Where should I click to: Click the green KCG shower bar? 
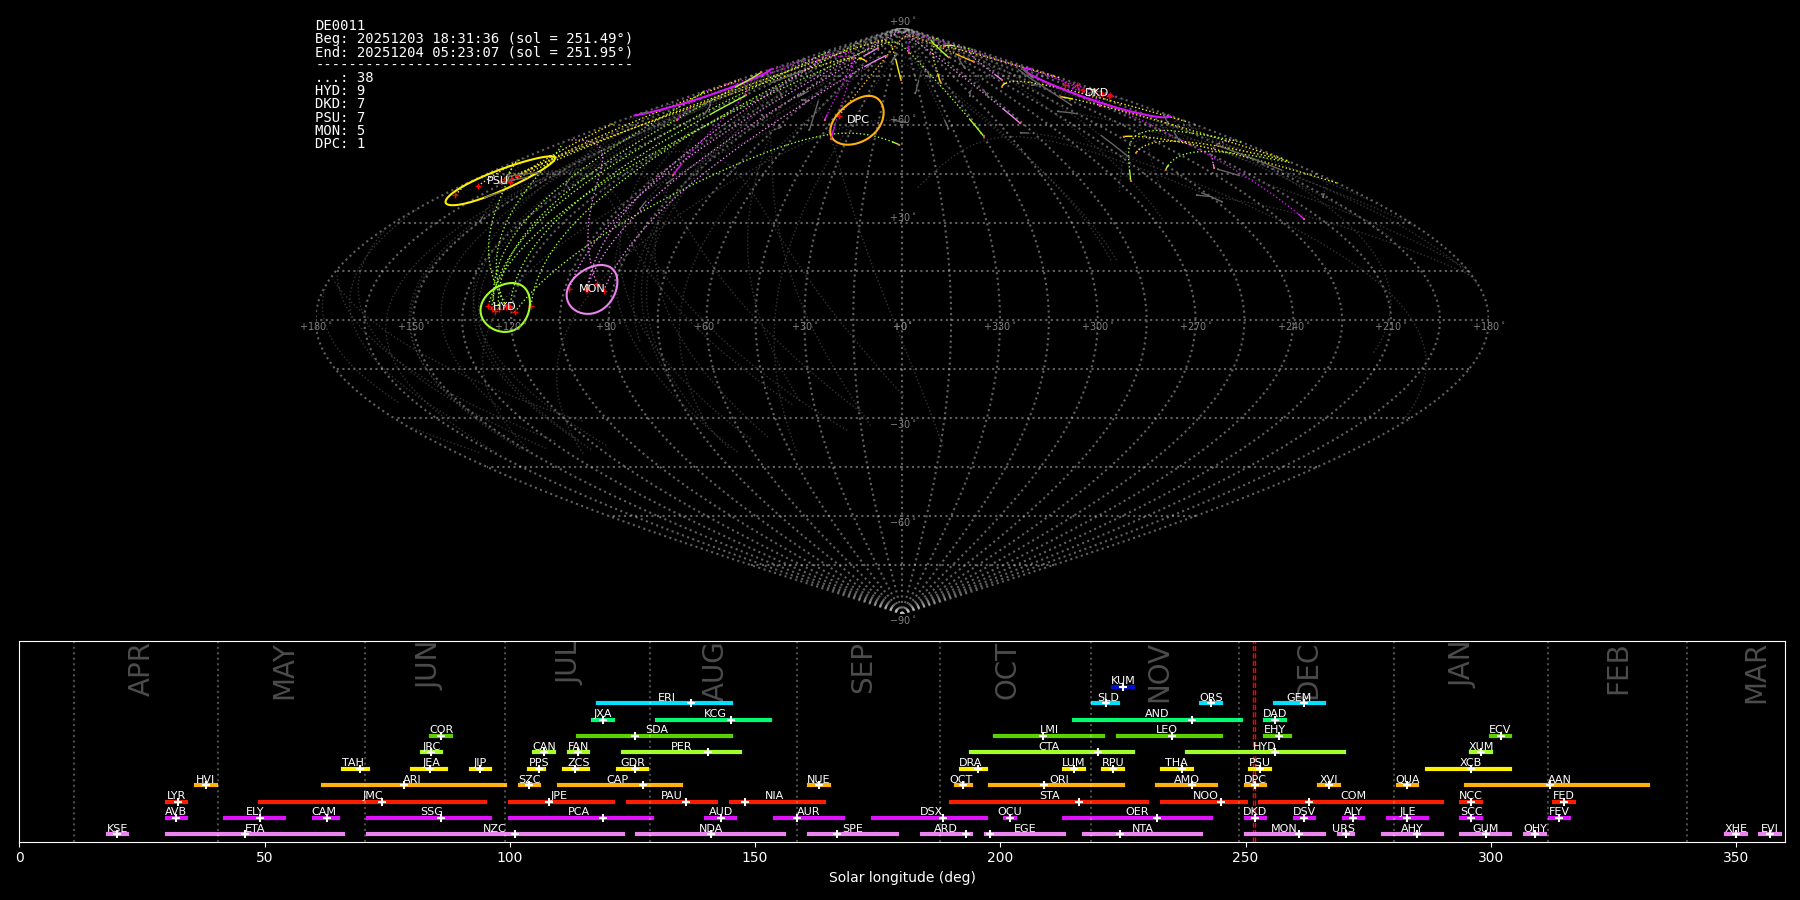[x=713, y=720]
